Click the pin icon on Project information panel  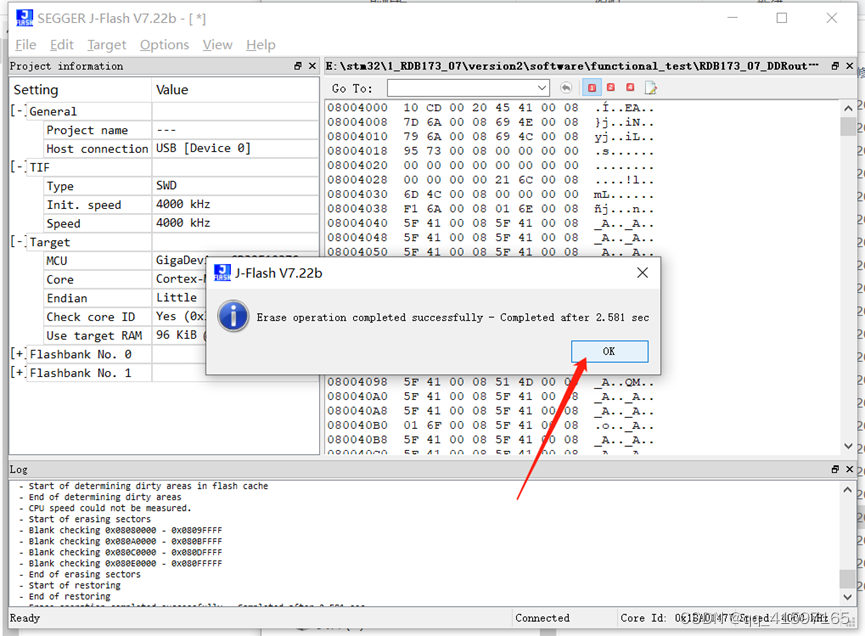click(296, 66)
